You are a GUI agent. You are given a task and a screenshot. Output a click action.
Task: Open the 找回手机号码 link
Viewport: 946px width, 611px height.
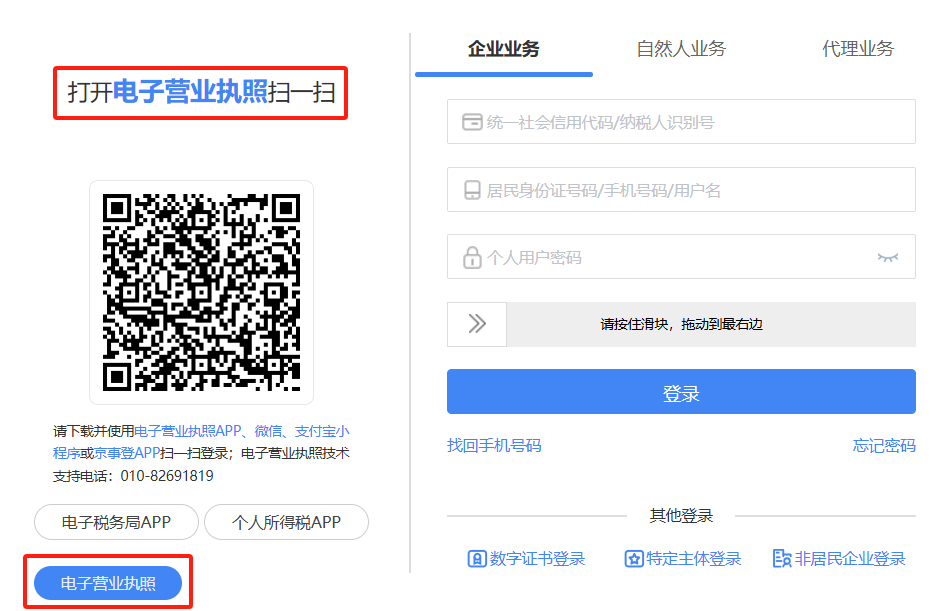(494, 446)
